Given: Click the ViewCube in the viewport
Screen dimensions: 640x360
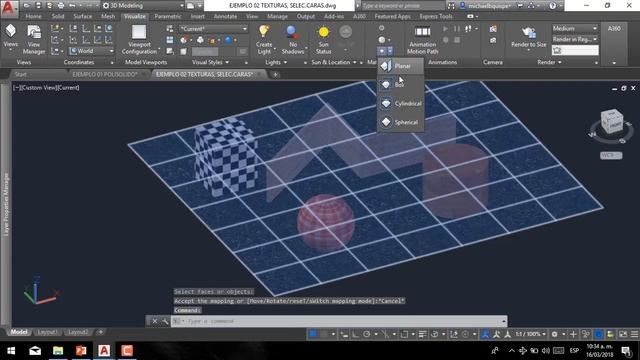Looking at the screenshot, I should tap(611, 122).
